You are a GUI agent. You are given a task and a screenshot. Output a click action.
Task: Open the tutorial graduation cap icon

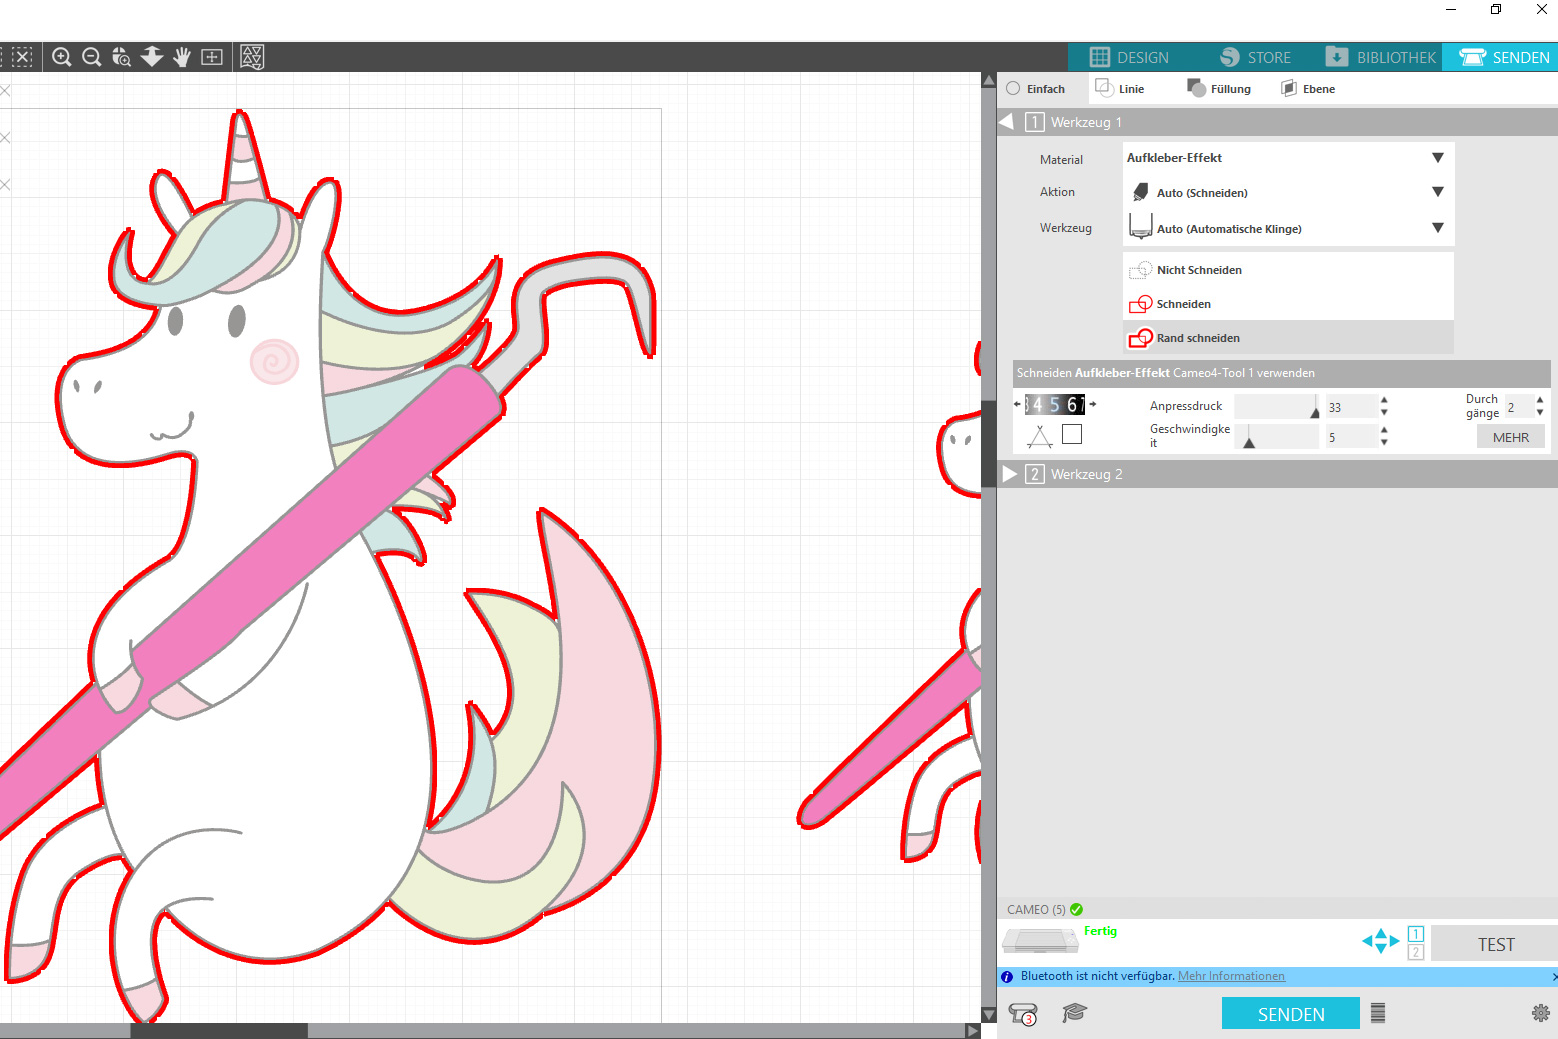[x=1074, y=1013]
